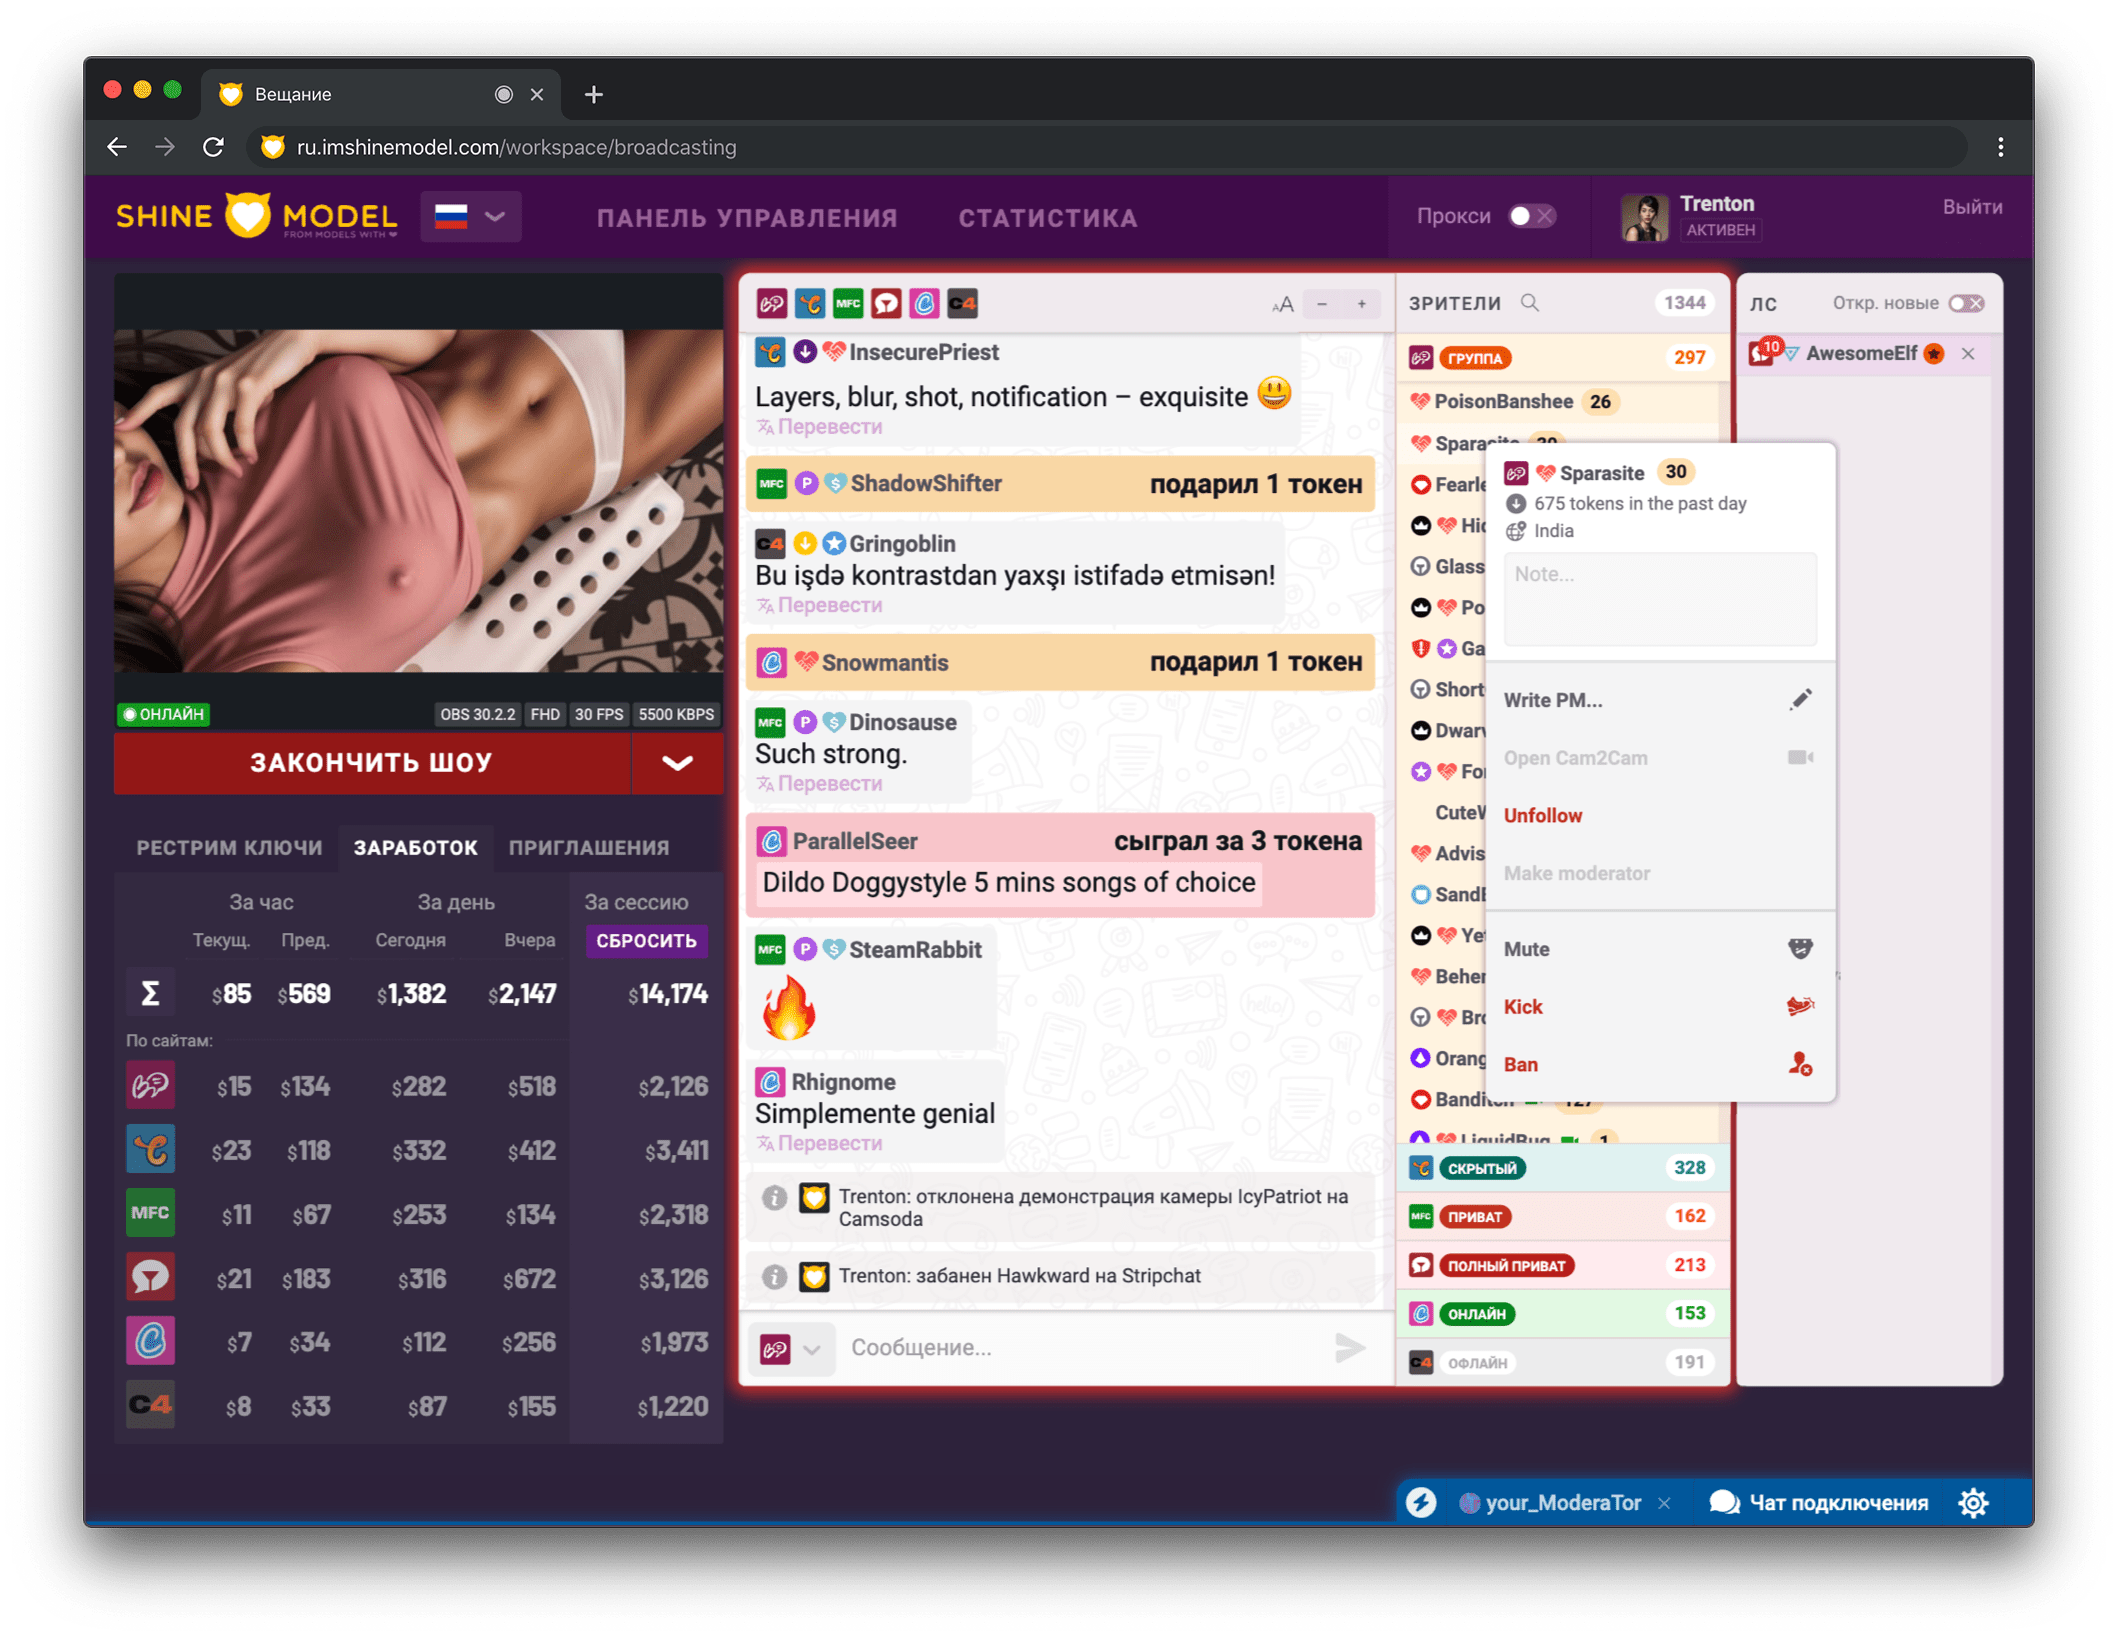
Task: Toggle the MFC chat filter icon
Action: 849,303
